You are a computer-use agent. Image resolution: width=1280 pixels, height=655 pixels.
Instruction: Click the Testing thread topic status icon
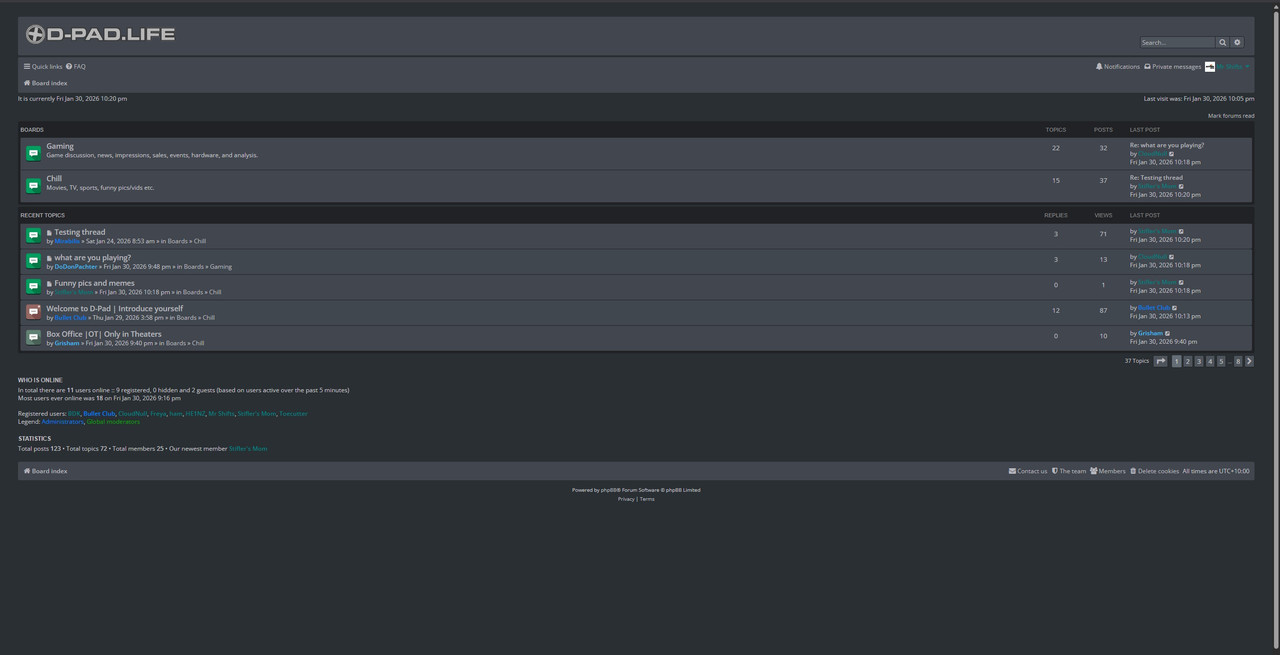(33, 236)
